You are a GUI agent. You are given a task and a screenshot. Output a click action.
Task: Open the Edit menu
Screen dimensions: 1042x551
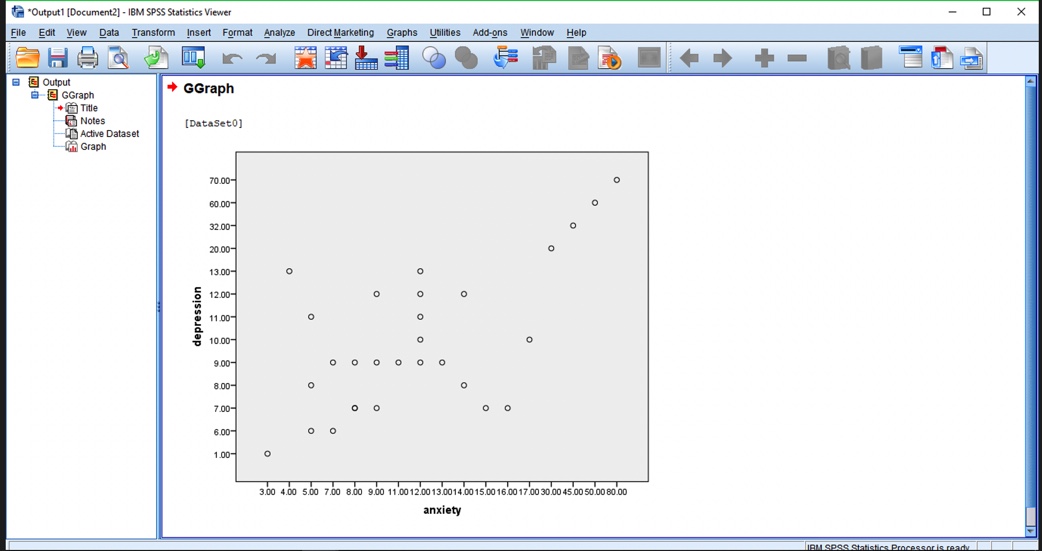point(47,33)
